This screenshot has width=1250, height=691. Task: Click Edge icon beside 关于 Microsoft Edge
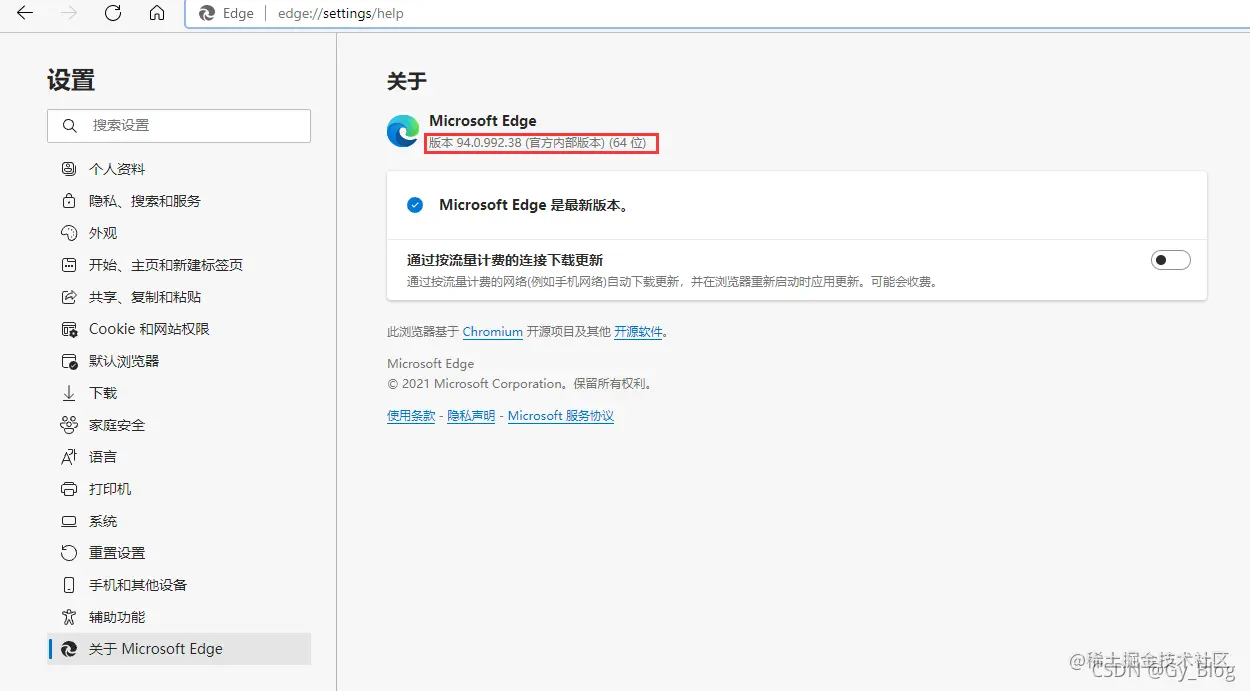click(x=69, y=649)
